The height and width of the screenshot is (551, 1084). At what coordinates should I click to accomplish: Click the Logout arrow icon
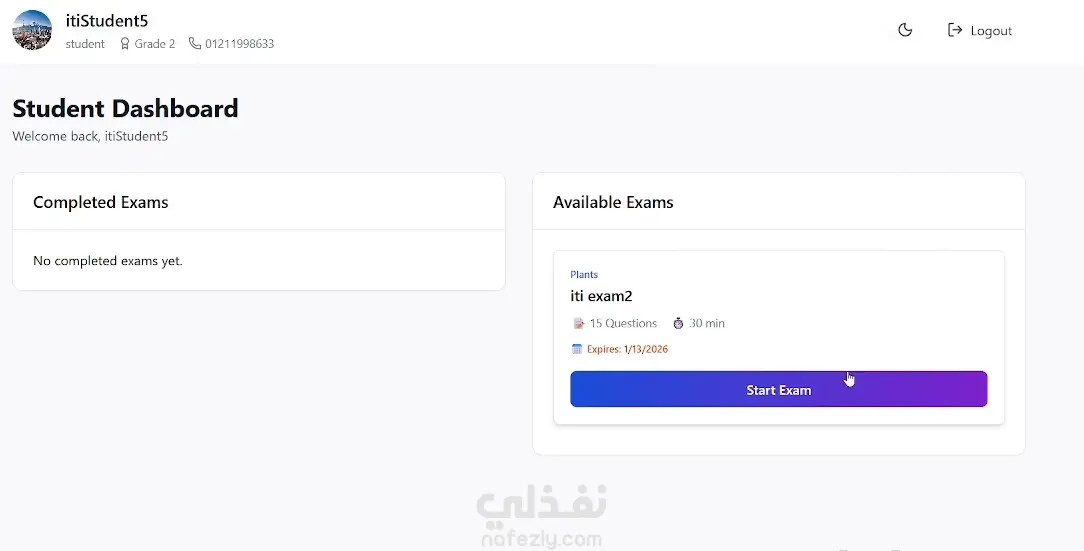(x=955, y=30)
